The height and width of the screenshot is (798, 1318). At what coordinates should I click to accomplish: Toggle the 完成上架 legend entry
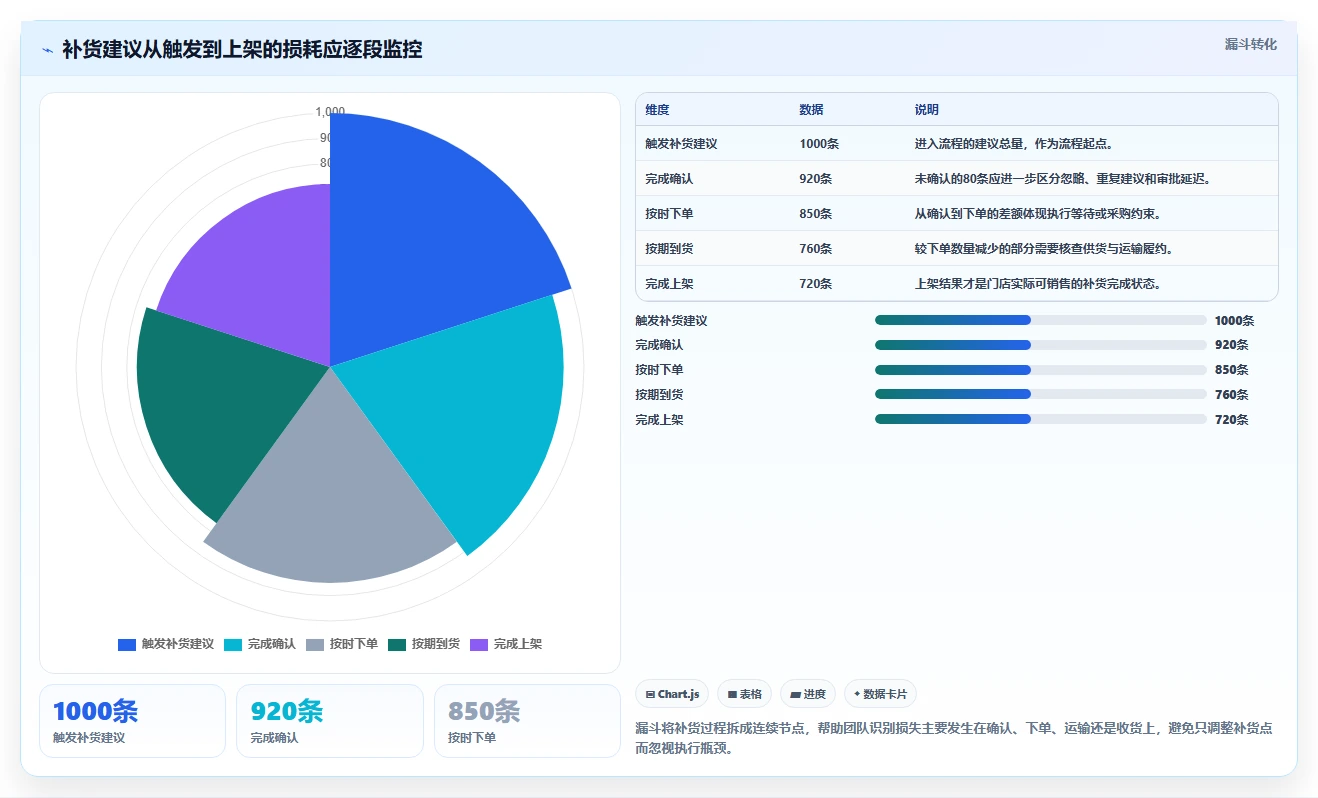point(506,645)
